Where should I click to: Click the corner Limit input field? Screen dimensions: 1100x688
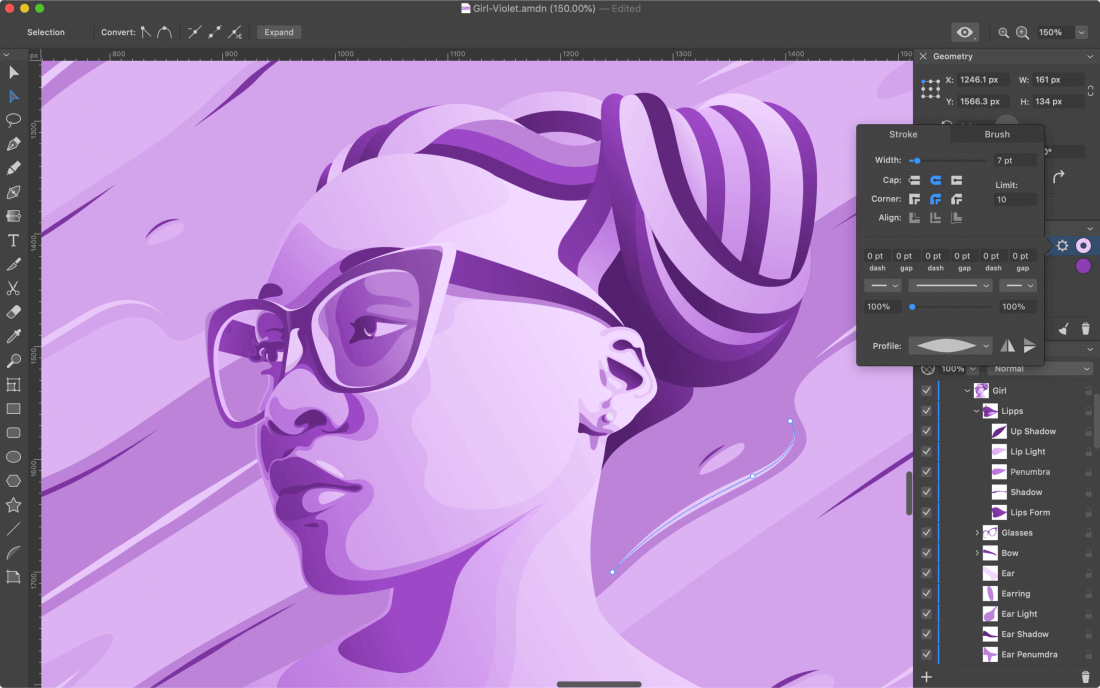(1015, 200)
